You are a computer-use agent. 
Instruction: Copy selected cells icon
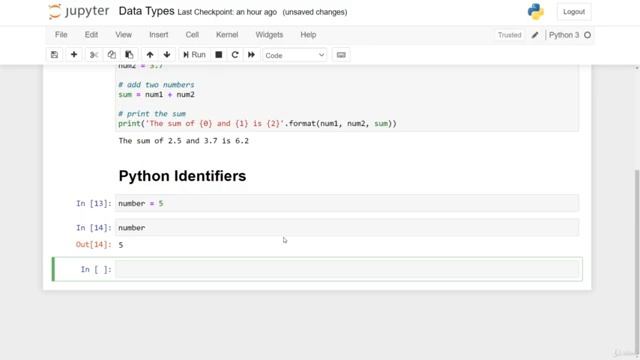111,55
